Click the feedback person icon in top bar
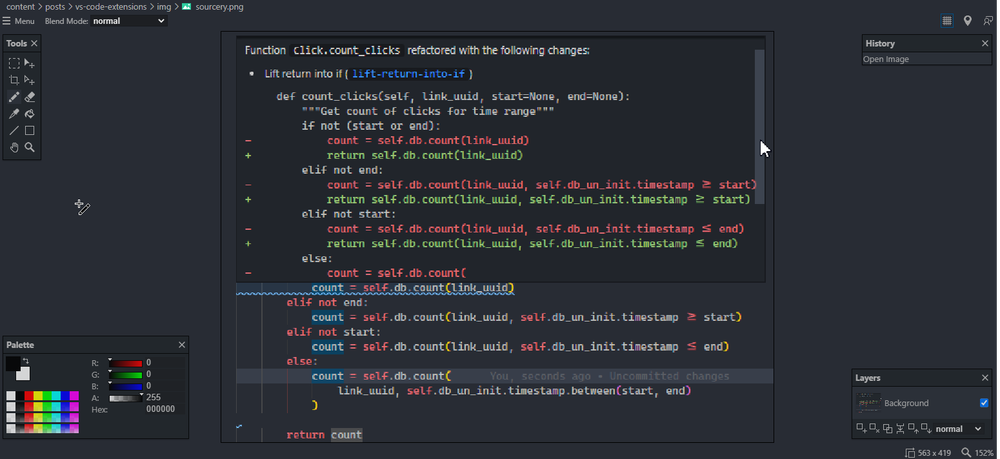The image size is (1000, 459). pyautogui.click(x=988, y=21)
